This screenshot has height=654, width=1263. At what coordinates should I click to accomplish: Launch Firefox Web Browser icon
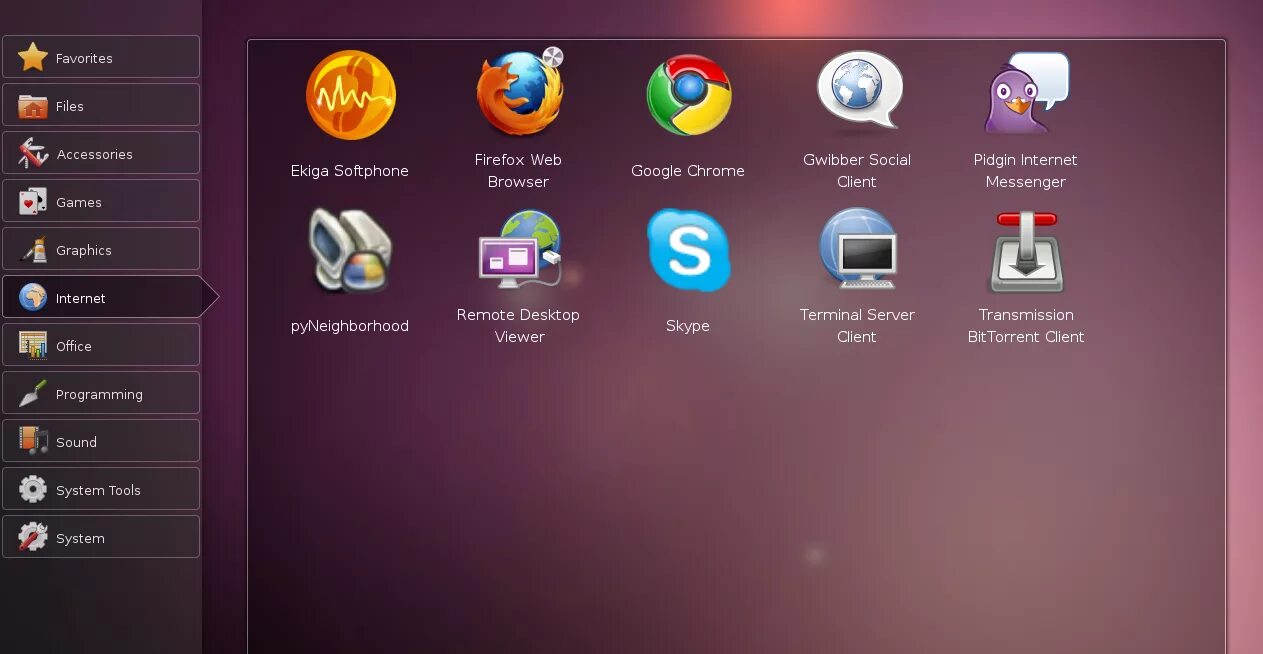tap(519, 92)
